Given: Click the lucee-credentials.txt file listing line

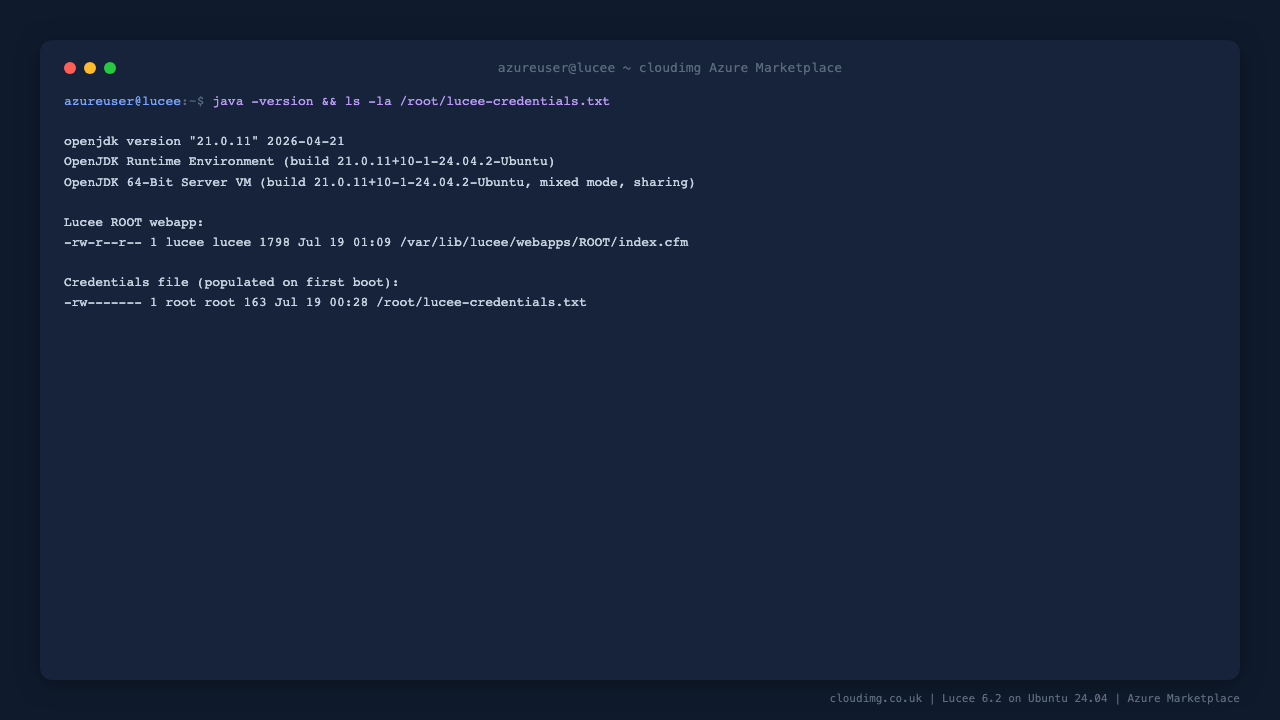Looking at the screenshot, I should pos(325,302).
